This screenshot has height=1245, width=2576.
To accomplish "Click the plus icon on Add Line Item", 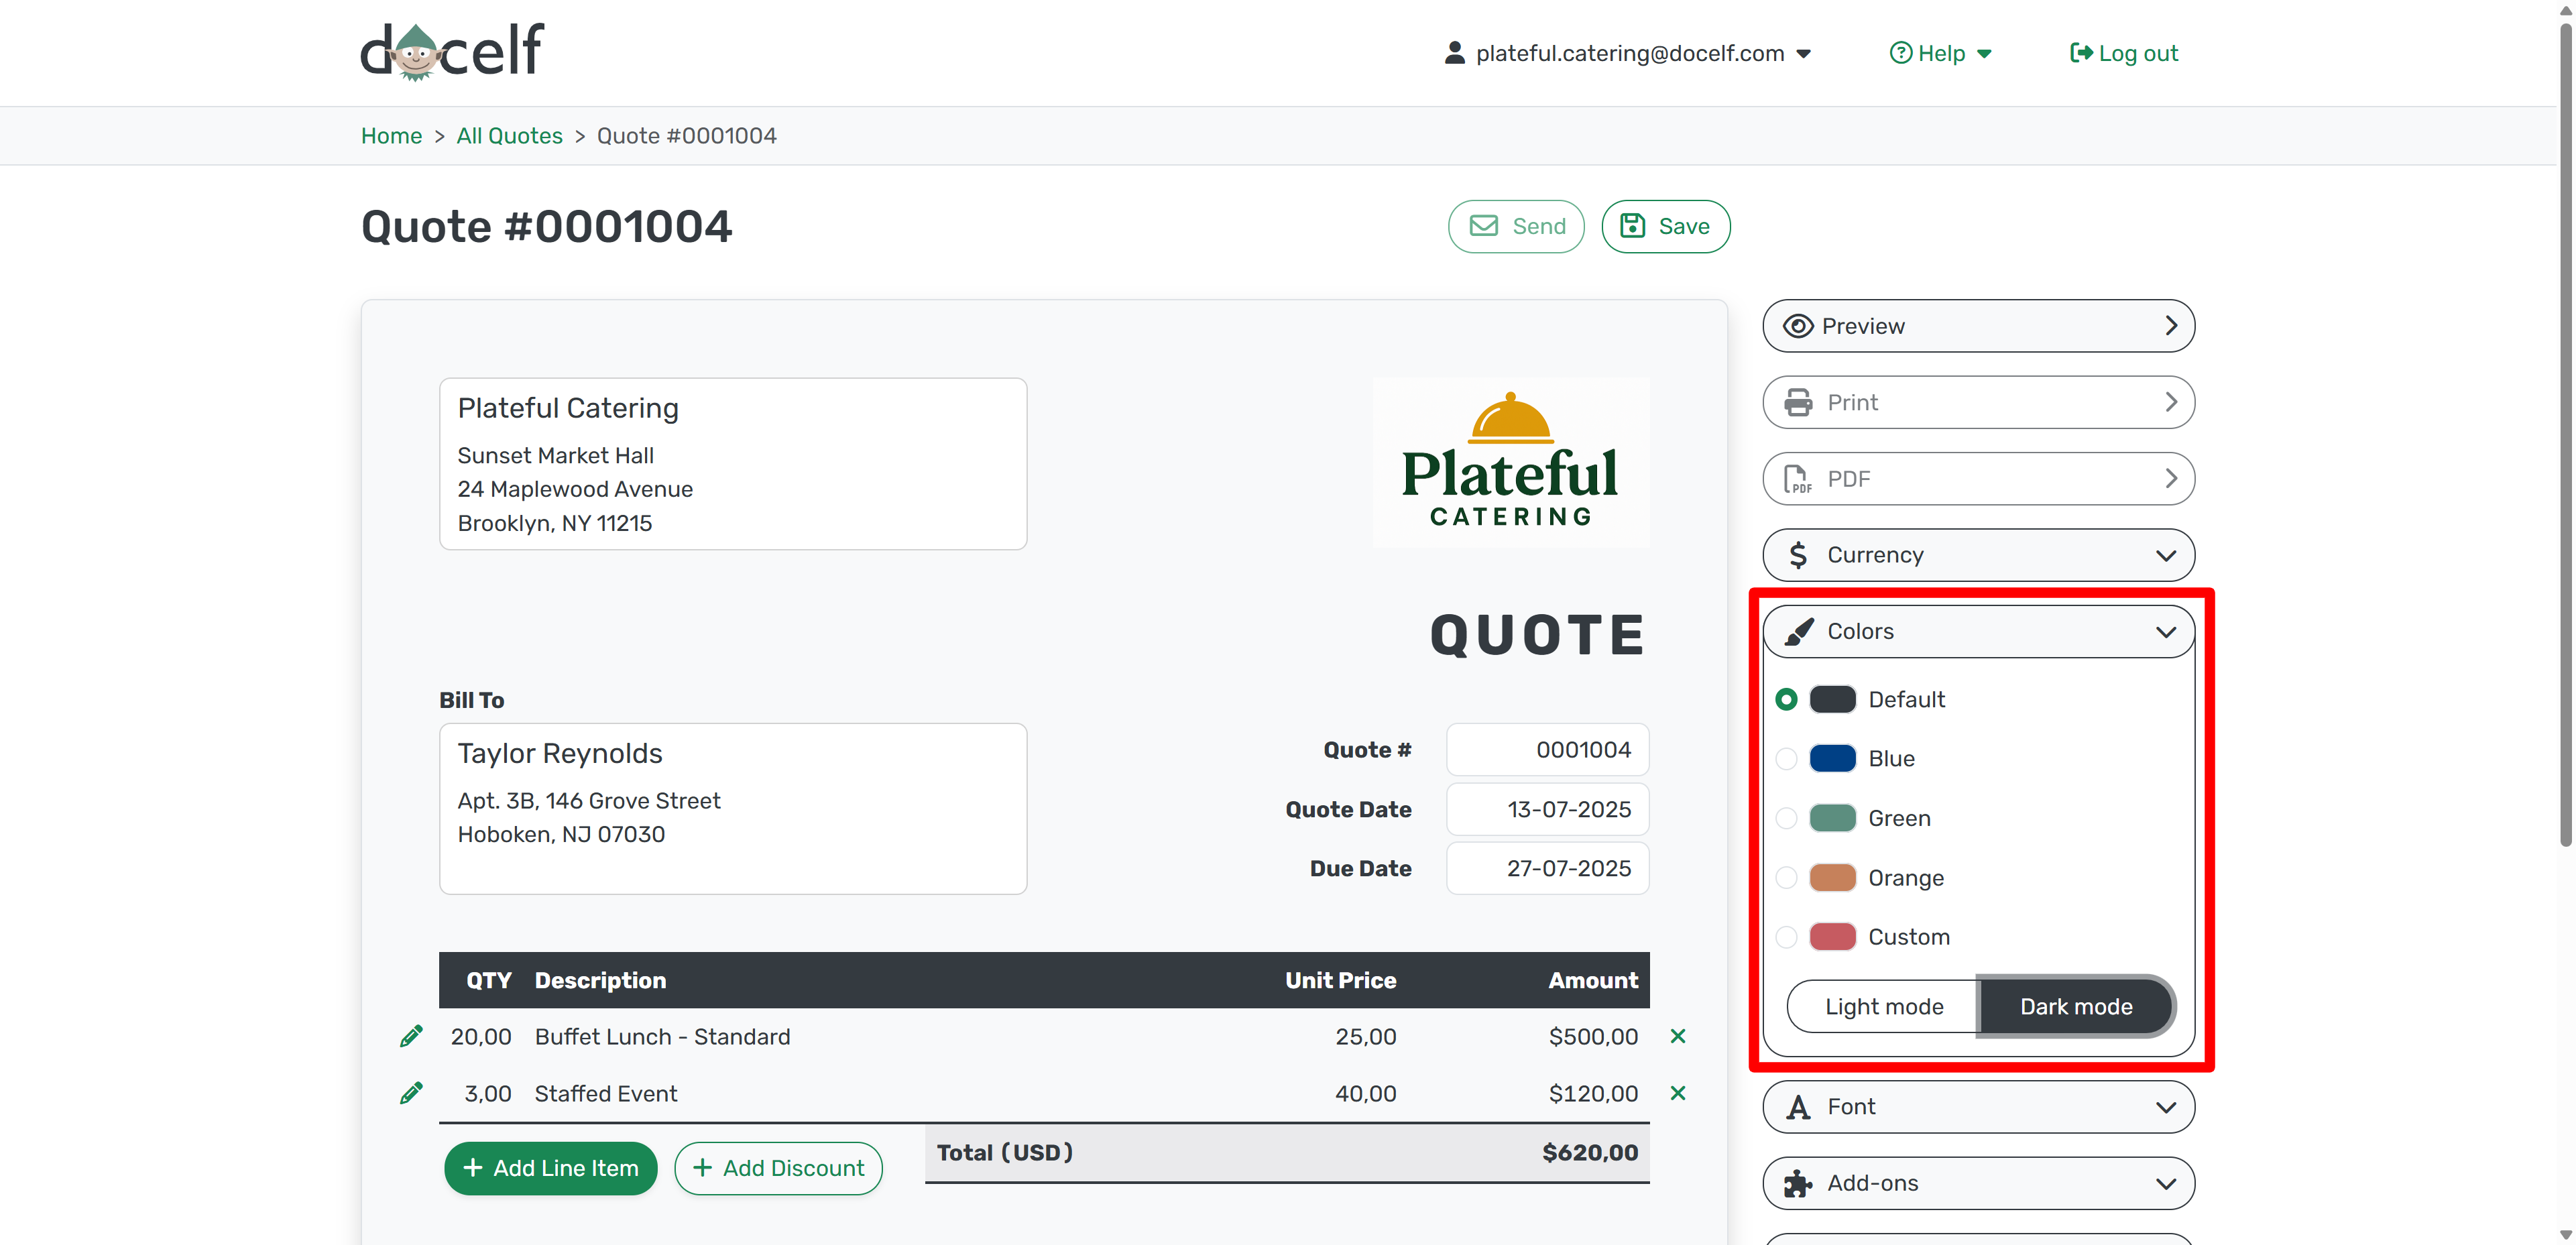I will point(473,1168).
